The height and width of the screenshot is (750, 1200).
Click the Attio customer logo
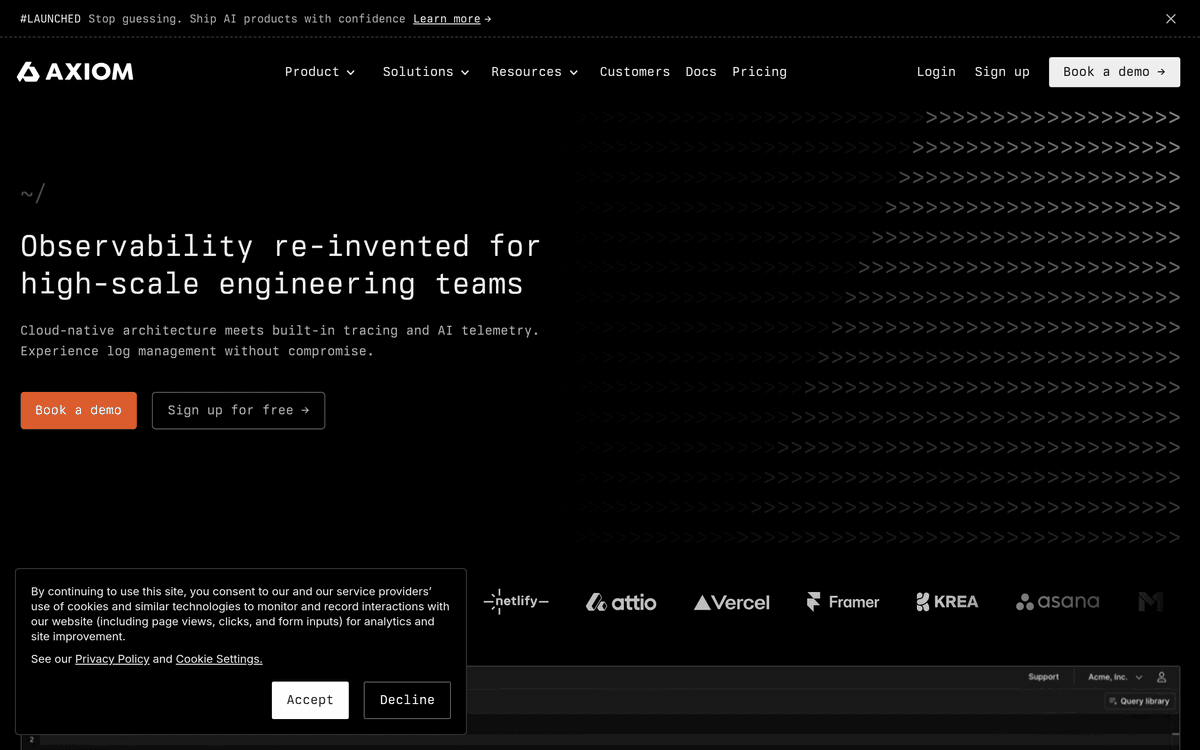620,601
